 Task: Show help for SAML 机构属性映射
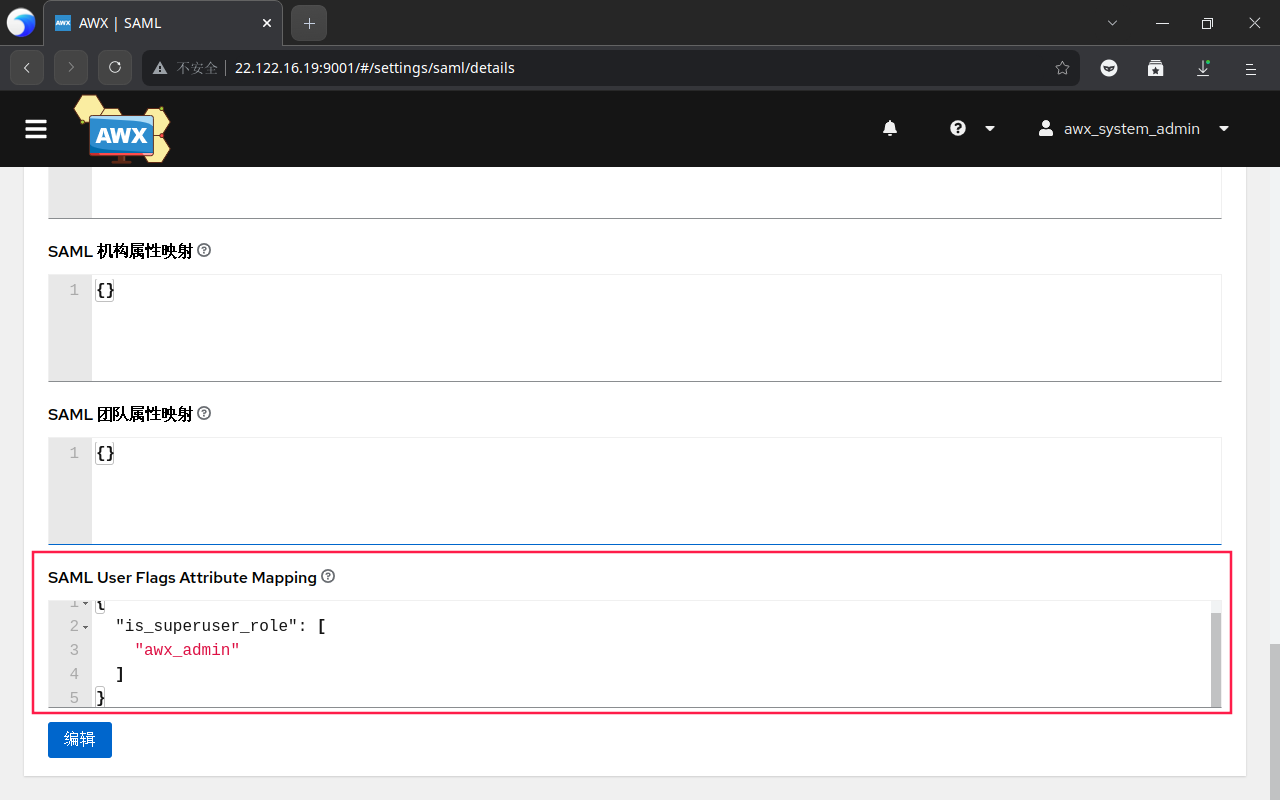204,250
